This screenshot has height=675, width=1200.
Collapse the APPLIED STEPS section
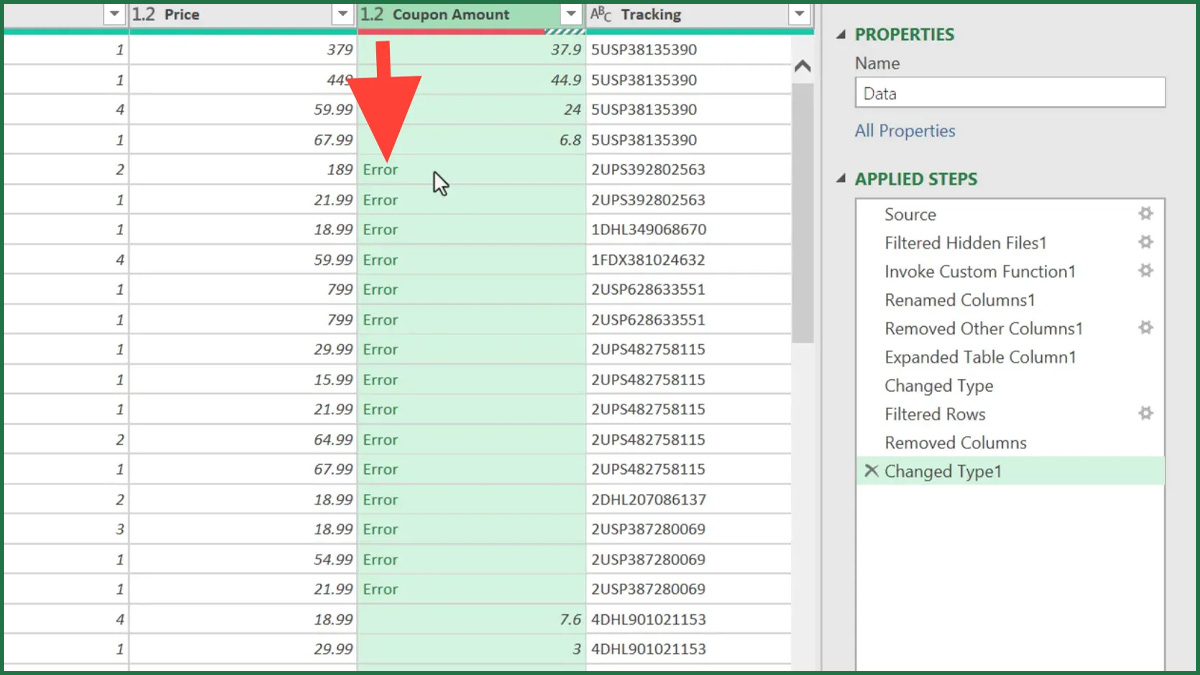tap(841, 180)
